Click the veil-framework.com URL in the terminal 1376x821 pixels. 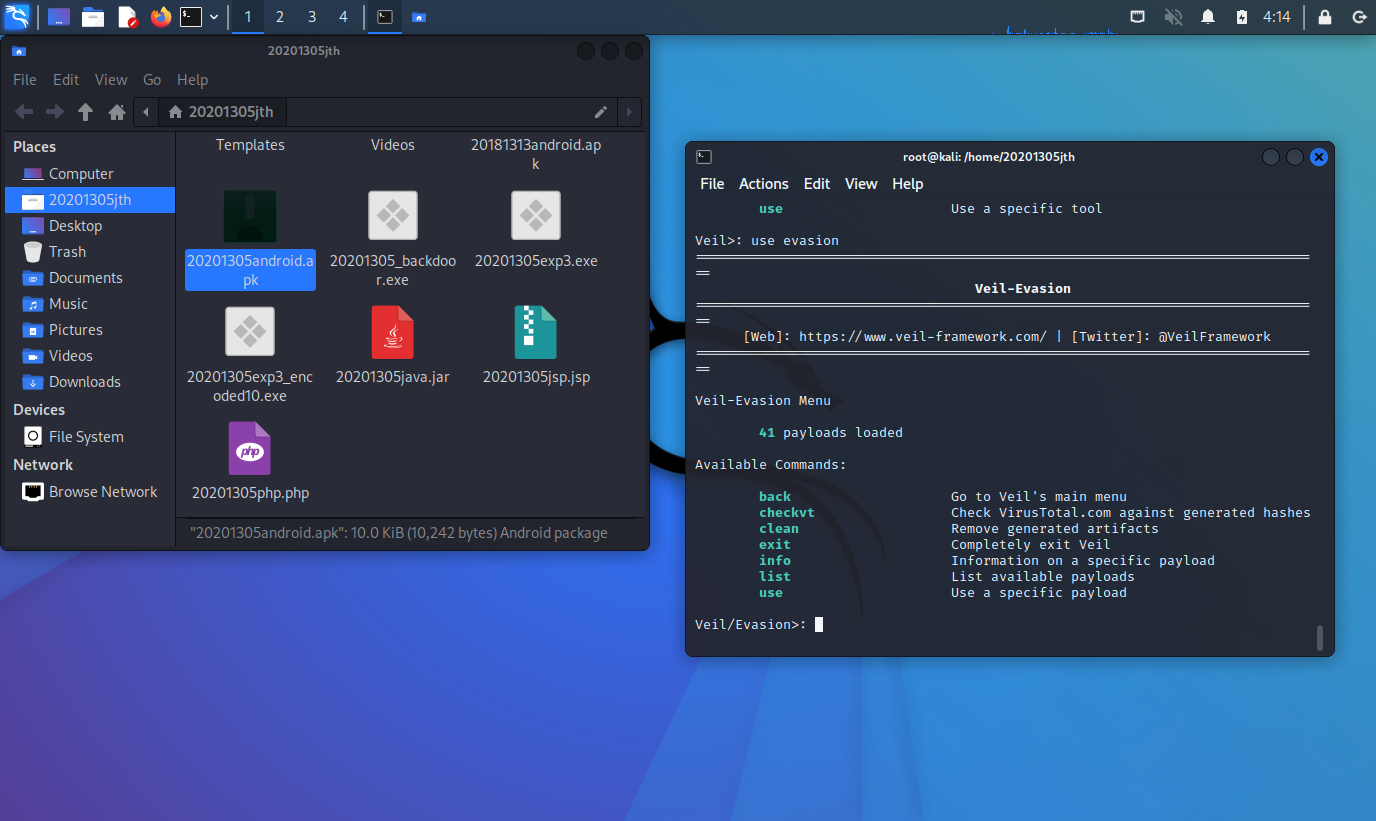pyautogui.click(x=923, y=337)
